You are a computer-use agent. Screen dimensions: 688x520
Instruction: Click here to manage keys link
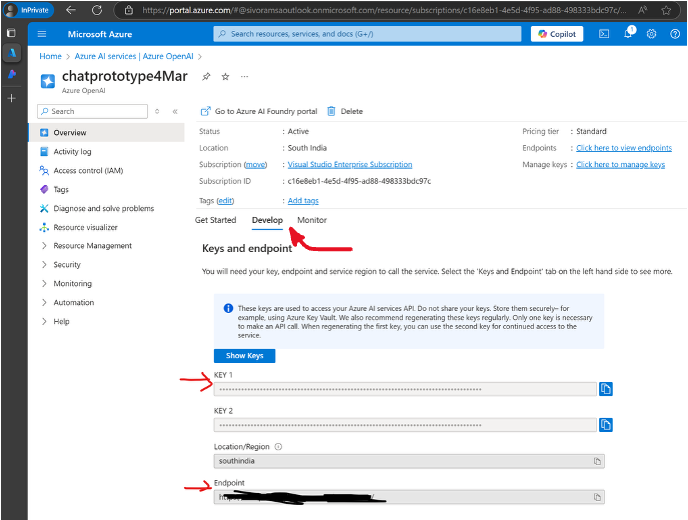620,165
